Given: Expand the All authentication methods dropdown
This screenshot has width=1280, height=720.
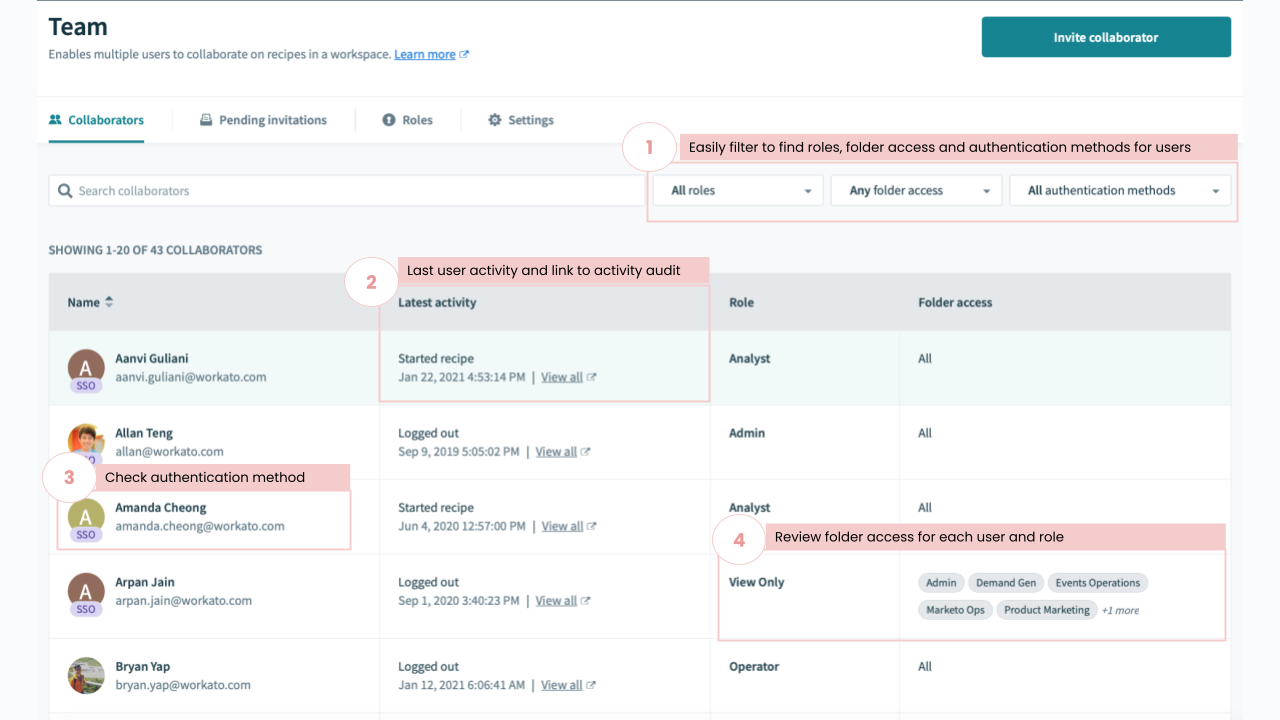Looking at the screenshot, I should pyautogui.click(x=1120, y=191).
